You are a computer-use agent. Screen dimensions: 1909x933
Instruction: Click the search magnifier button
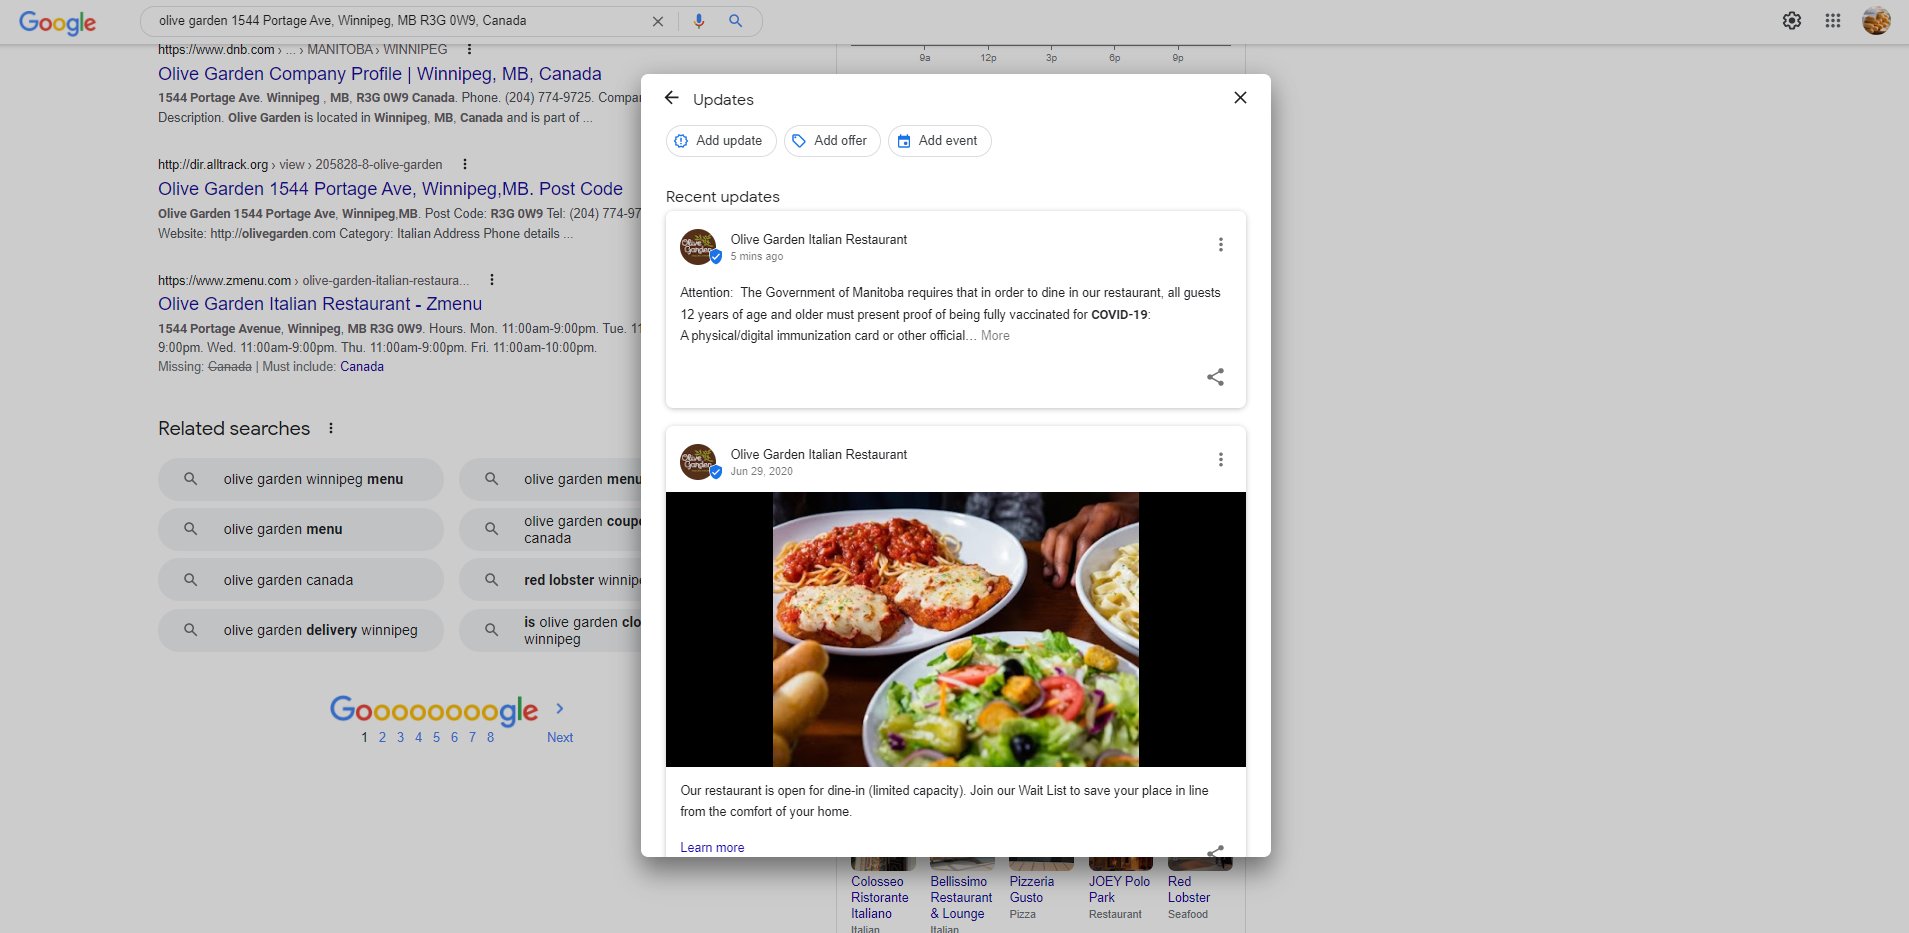pyautogui.click(x=735, y=21)
